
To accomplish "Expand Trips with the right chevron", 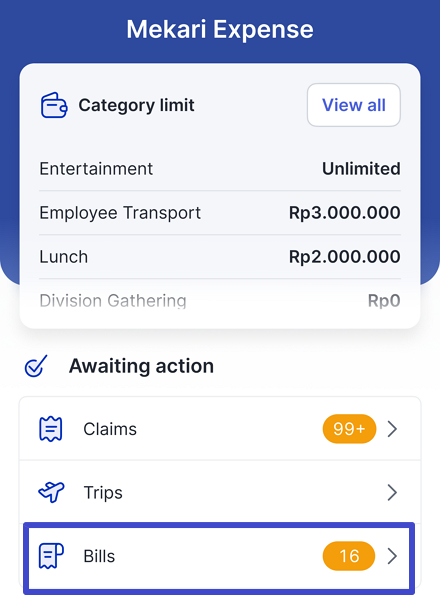I will point(392,492).
